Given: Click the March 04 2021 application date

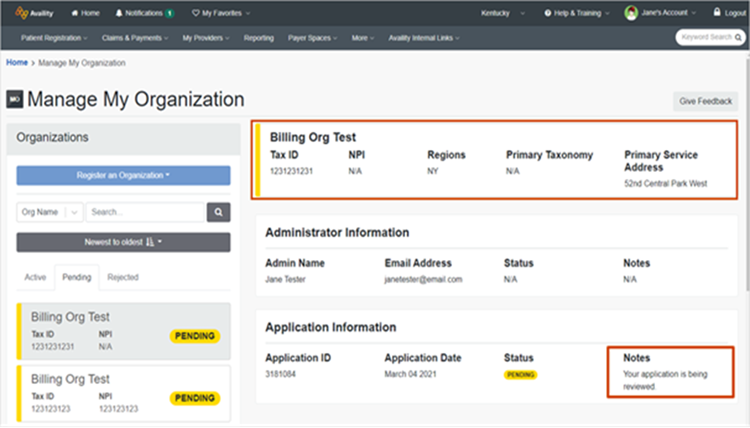Looking at the screenshot, I should click(410, 374).
